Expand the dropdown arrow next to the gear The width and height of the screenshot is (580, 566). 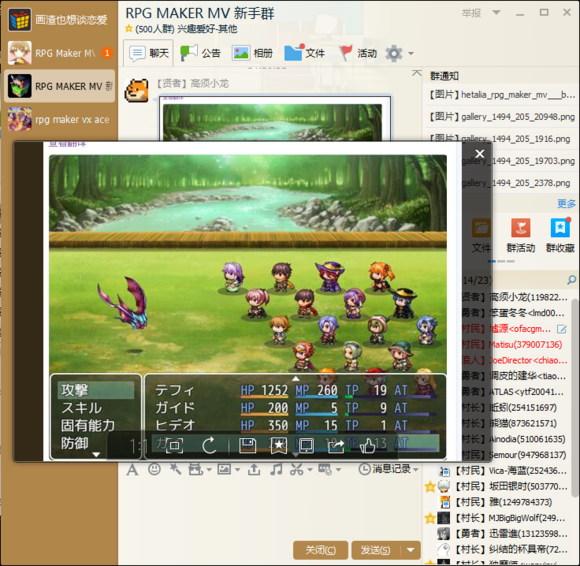pyautogui.click(x=411, y=53)
